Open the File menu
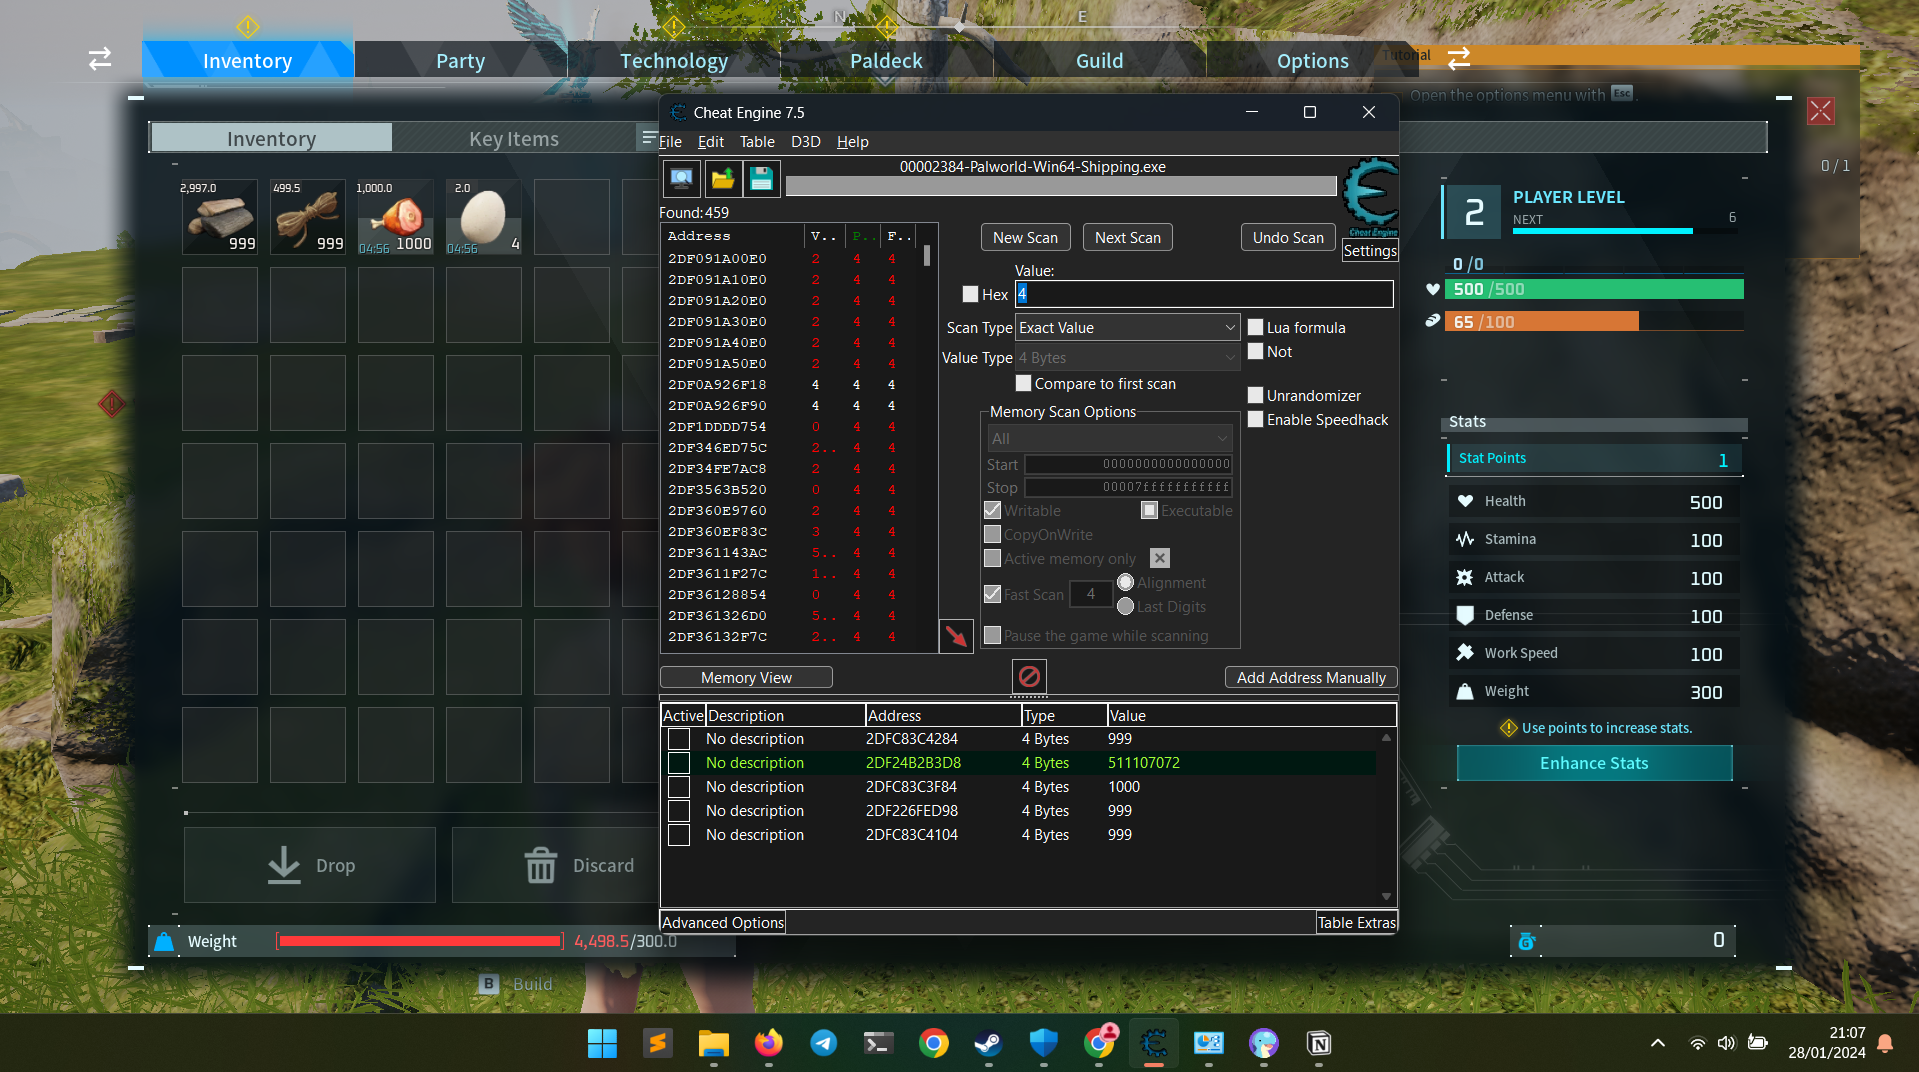This screenshot has height=1072, width=1919. [670, 141]
